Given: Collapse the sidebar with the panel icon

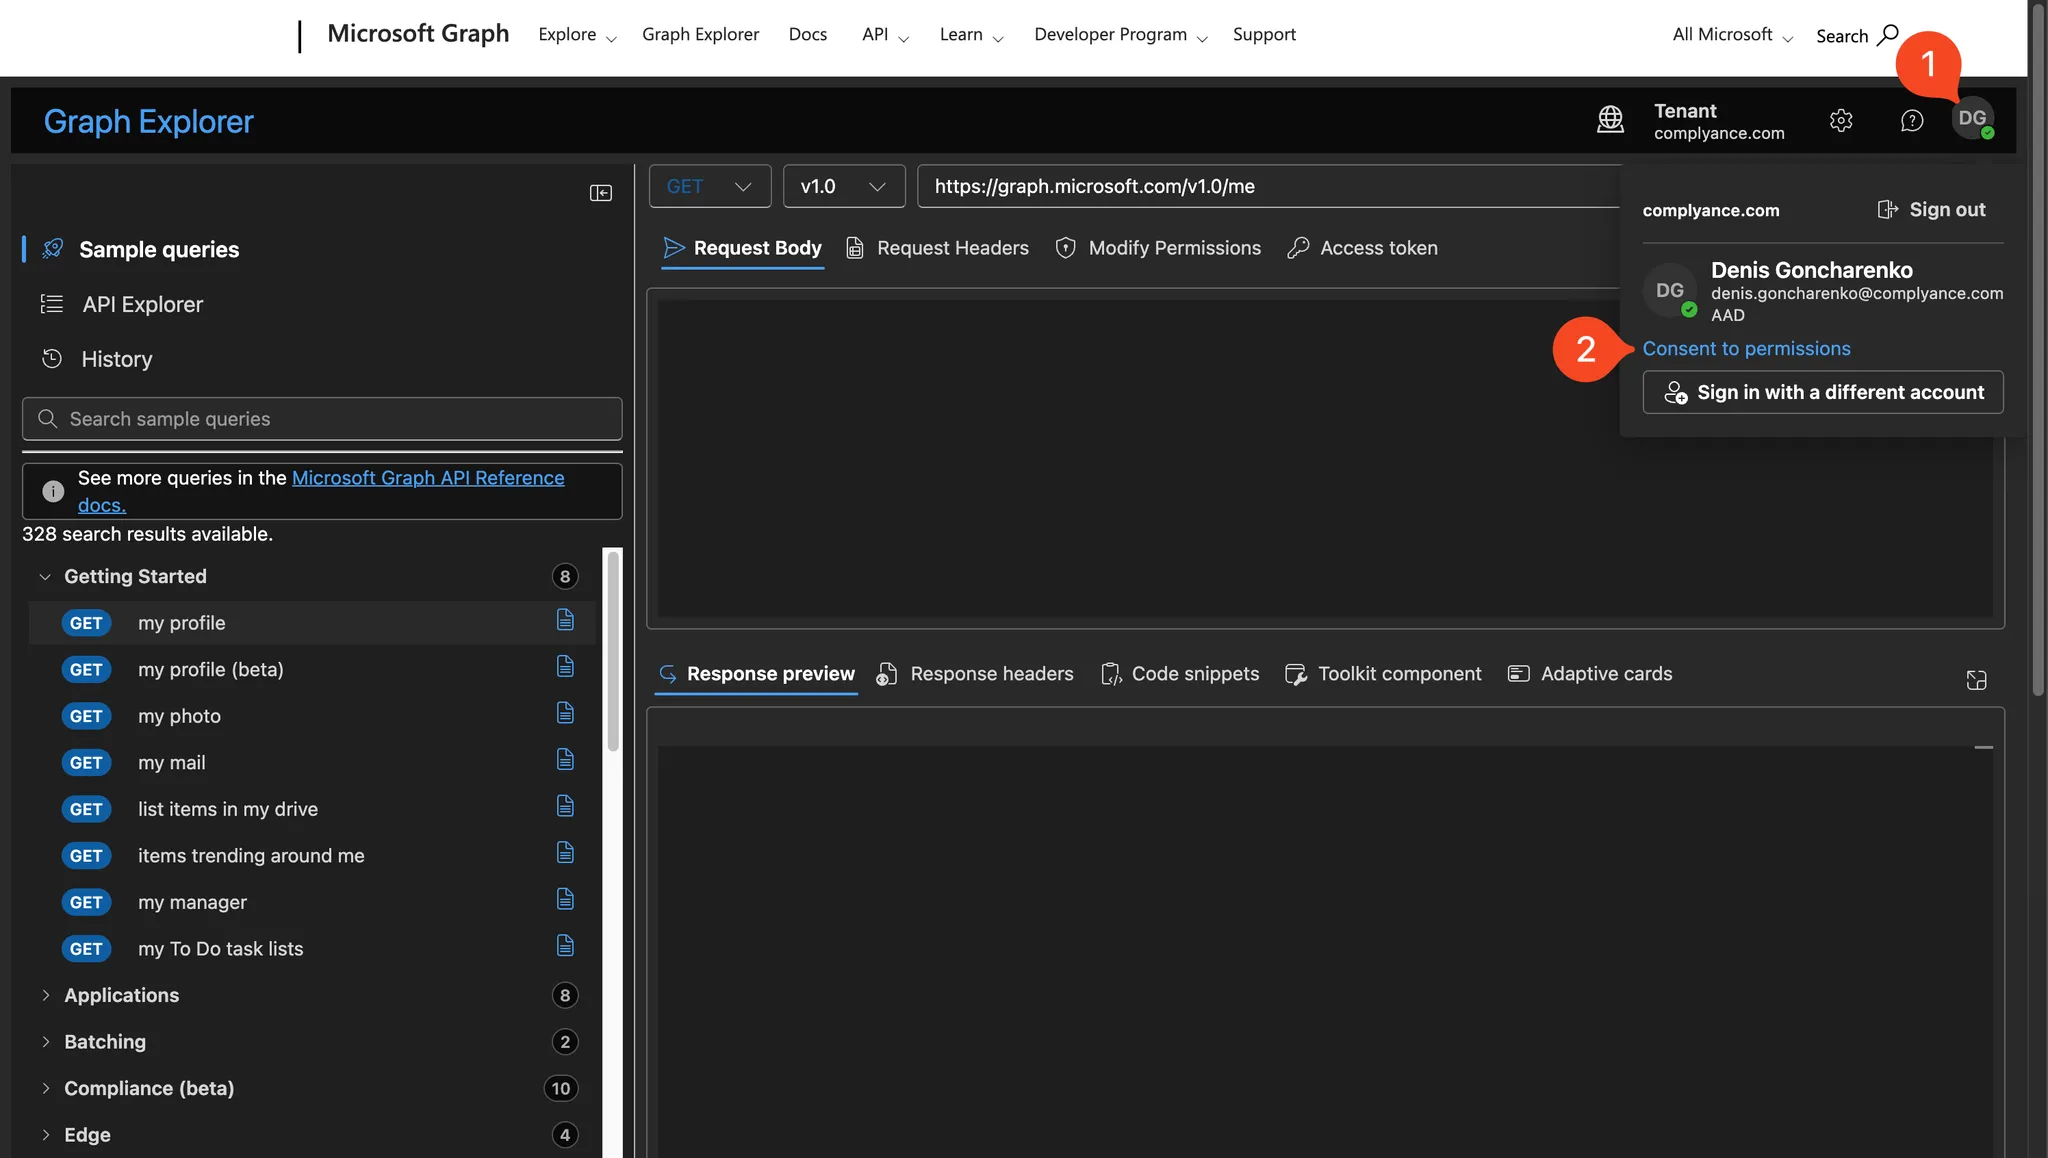Looking at the screenshot, I should click(601, 192).
